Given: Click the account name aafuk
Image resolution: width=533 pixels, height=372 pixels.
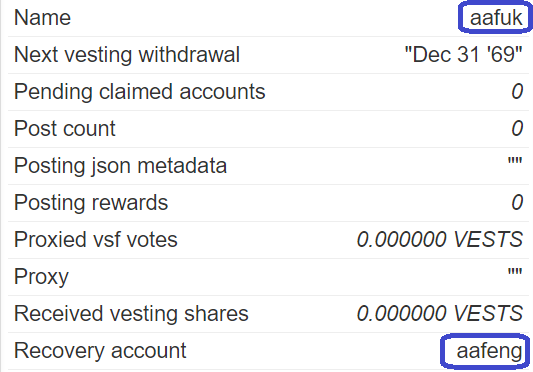Looking at the screenshot, I should point(496,18).
